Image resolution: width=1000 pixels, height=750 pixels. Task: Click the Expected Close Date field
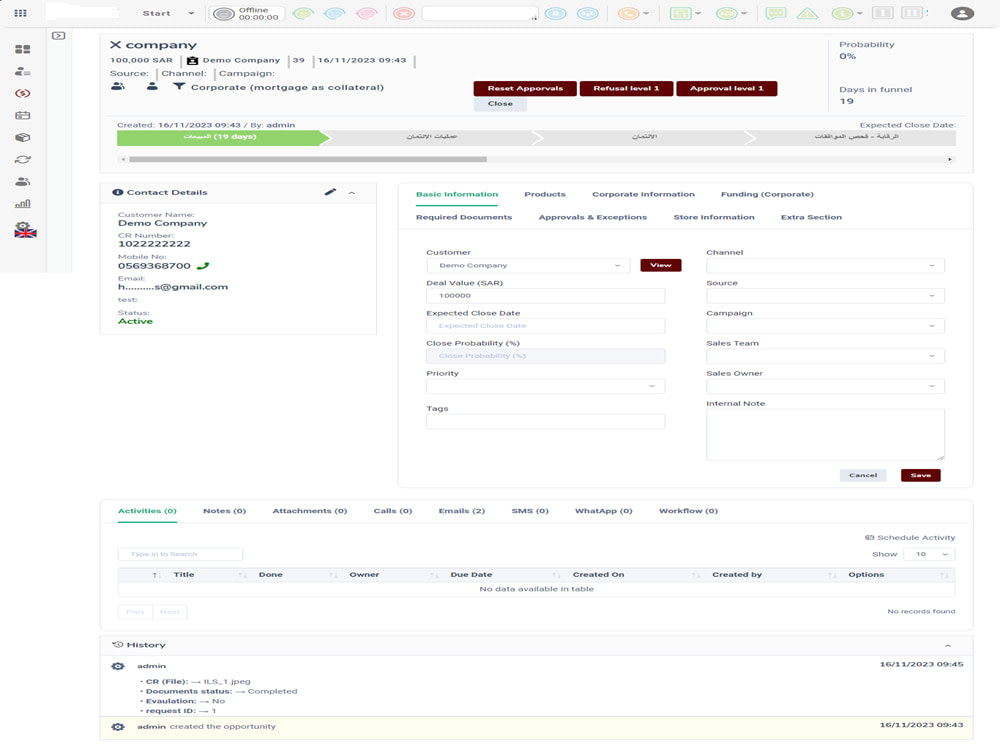pos(545,326)
